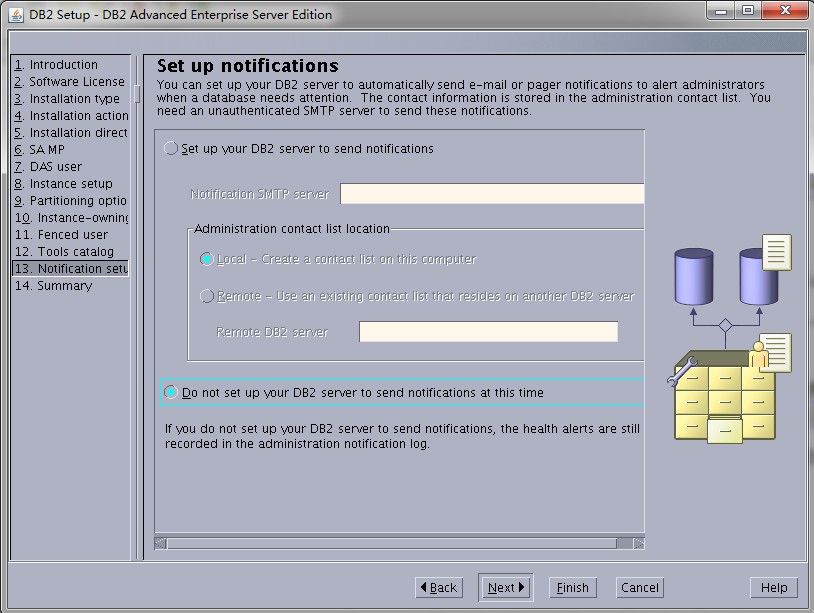
Task: Open step 12 Tools catalog
Action: [x=64, y=252]
